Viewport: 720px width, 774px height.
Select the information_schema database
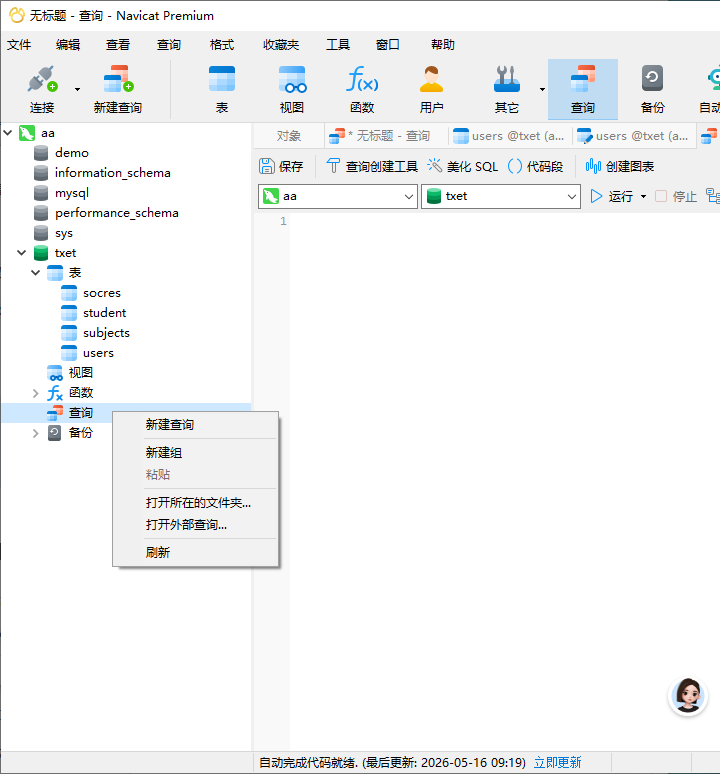113,173
